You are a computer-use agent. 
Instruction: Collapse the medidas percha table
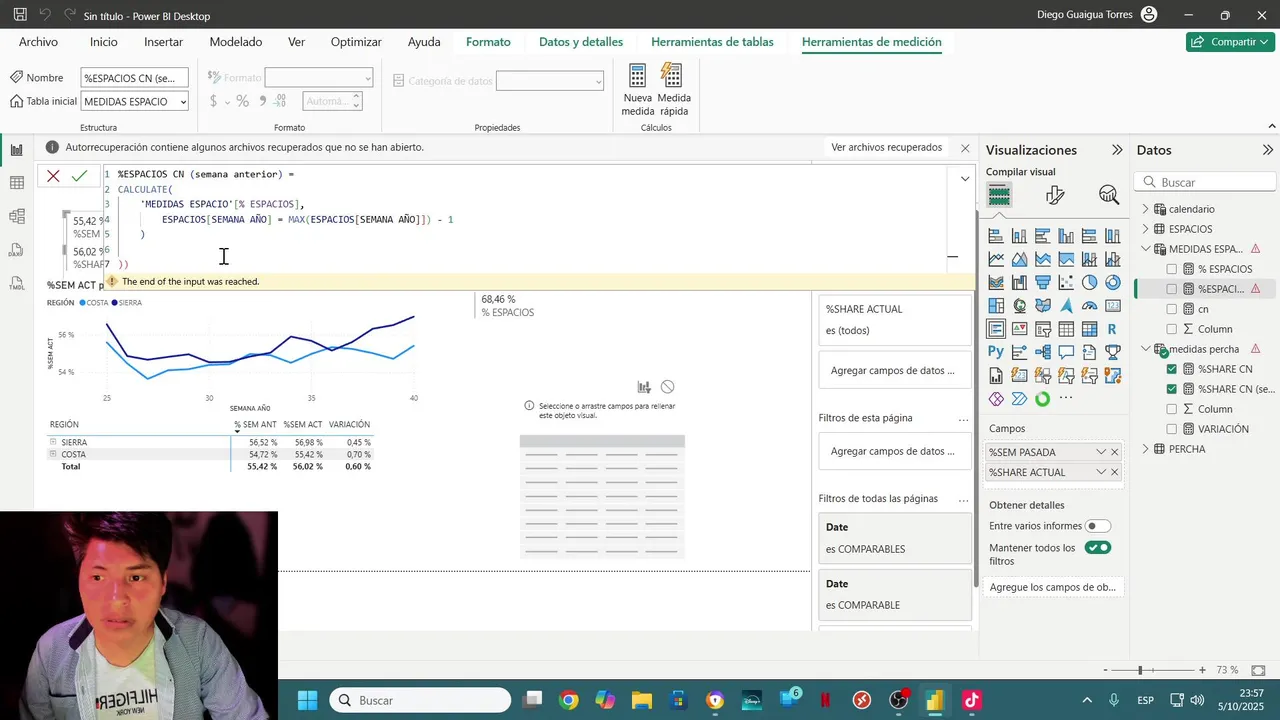click(x=1146, y=349)
